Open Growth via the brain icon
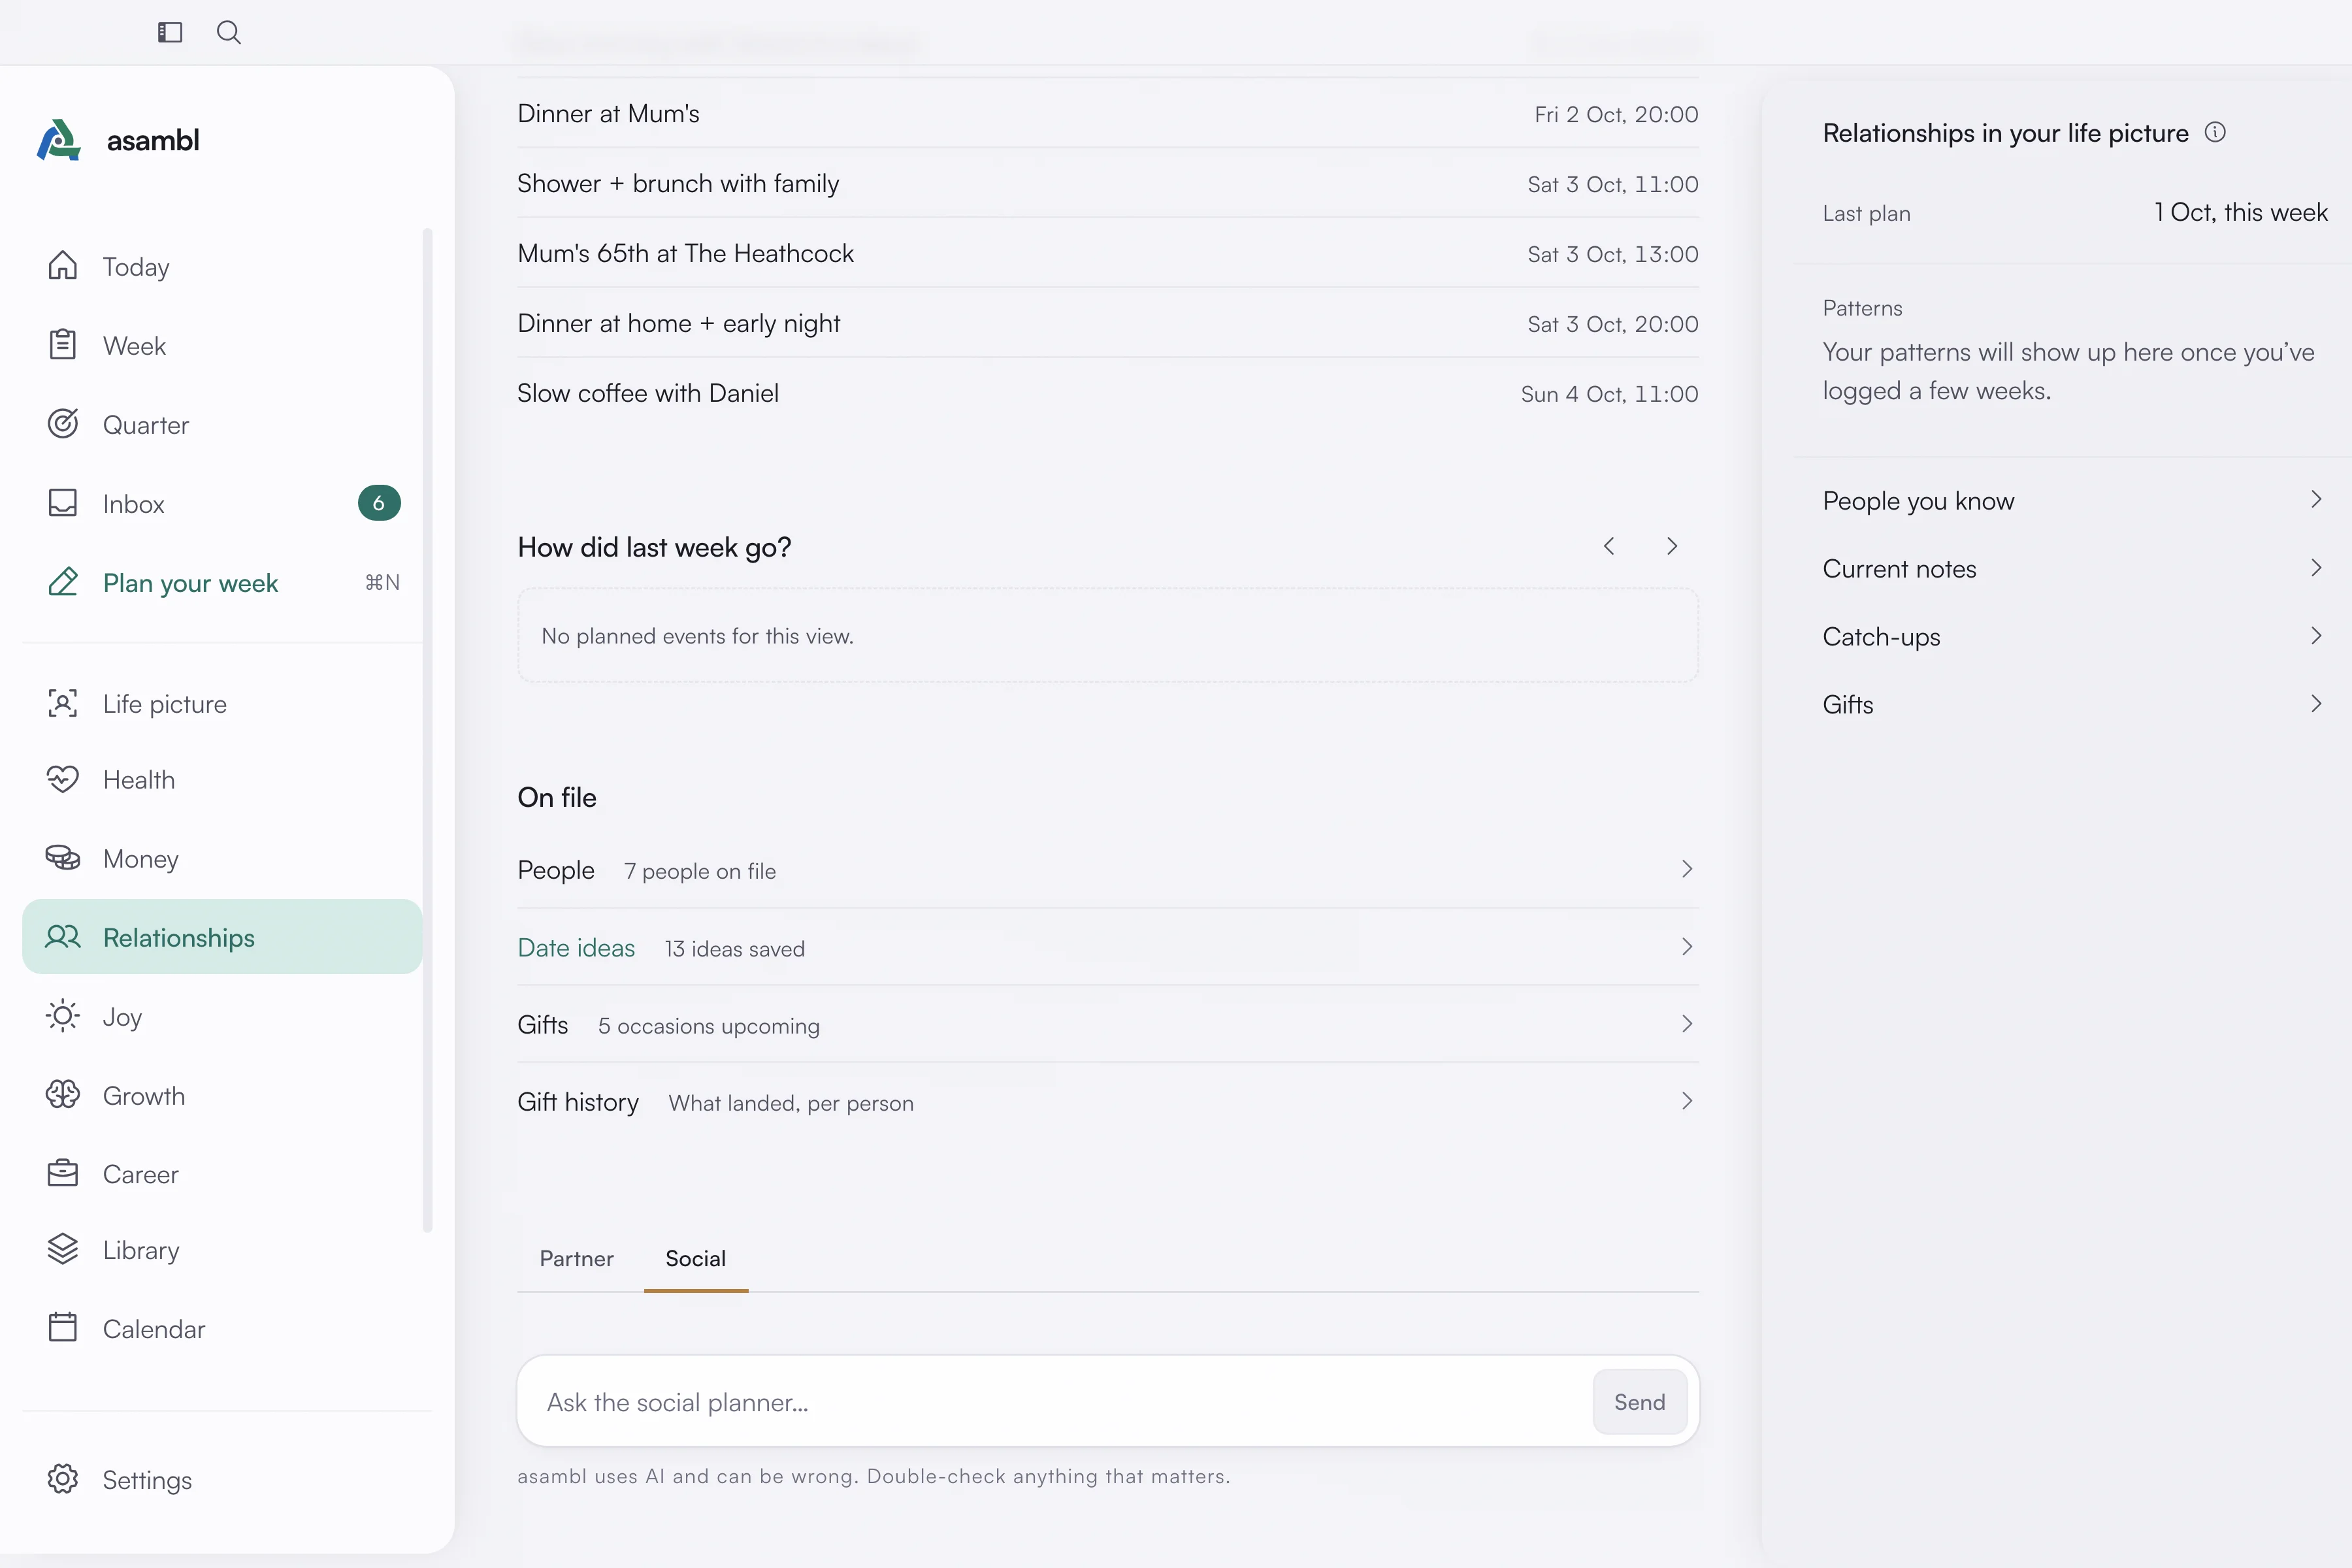The image size is (2352, 1568). tap(62, 1095)
